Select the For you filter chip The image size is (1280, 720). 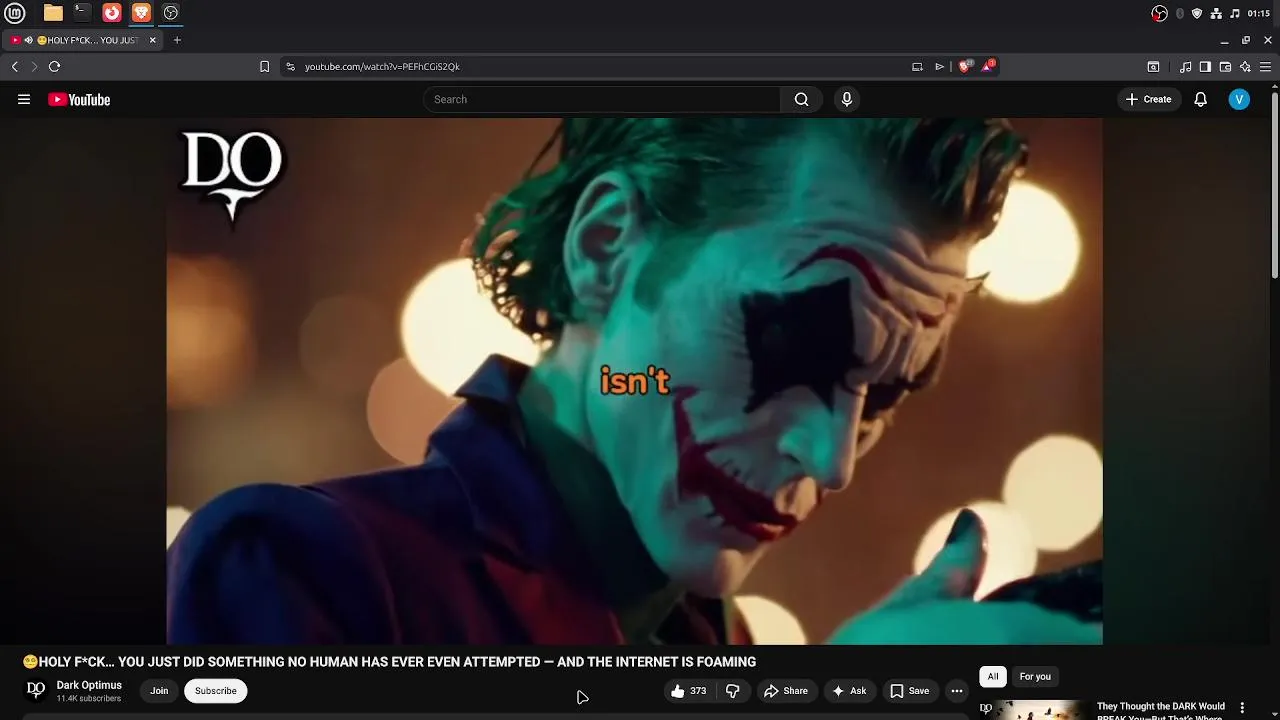[x=1035, y=677]
